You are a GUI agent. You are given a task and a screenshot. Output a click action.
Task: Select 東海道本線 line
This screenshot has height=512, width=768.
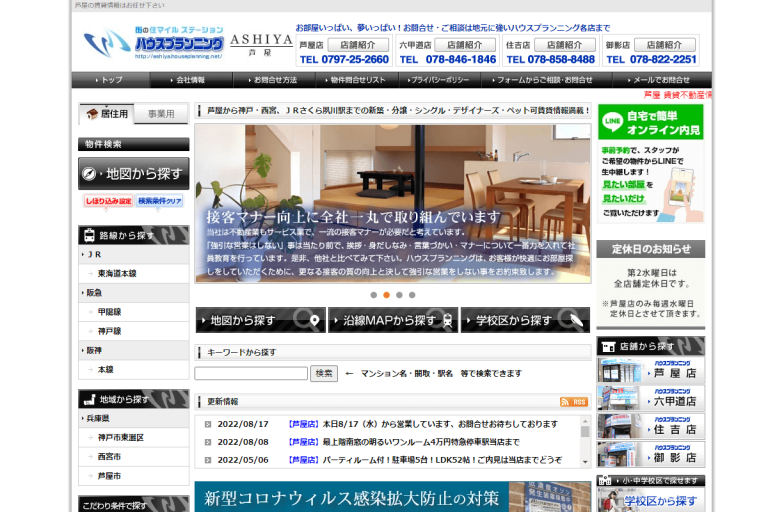(133, 273)
